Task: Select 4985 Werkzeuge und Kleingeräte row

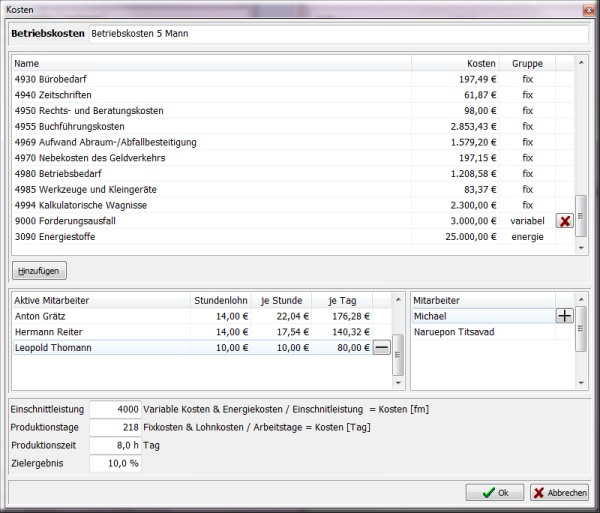Action: [x=293, y=189]
